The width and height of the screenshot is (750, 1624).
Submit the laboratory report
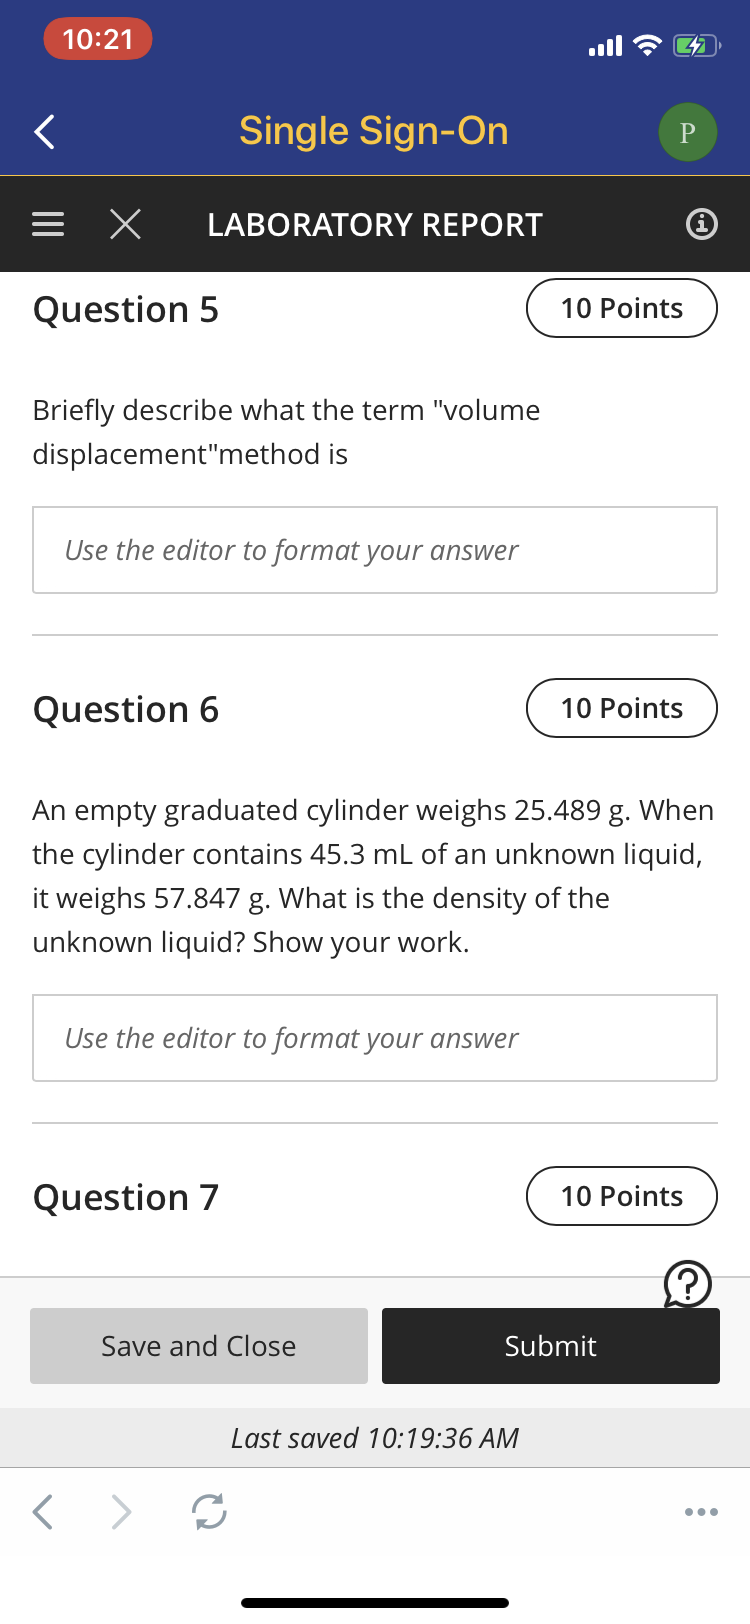pyautogui.click(x=551, y=1346)
